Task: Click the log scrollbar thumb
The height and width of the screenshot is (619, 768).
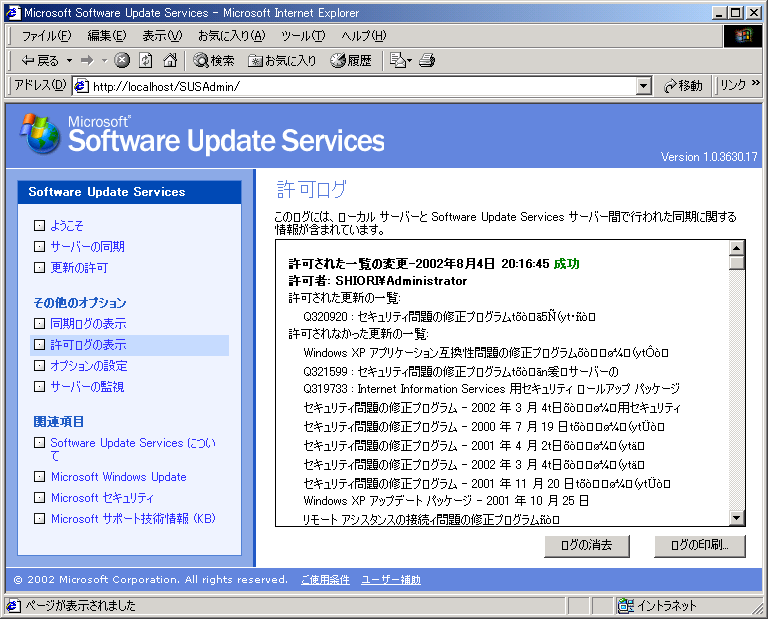Action: pos(737,263)
